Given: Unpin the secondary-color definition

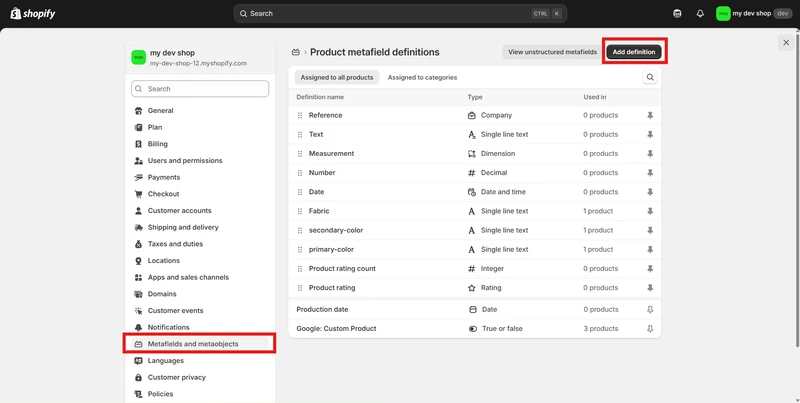Looking at the screenshot, I should pyautogui.click(x=649, y=231).
